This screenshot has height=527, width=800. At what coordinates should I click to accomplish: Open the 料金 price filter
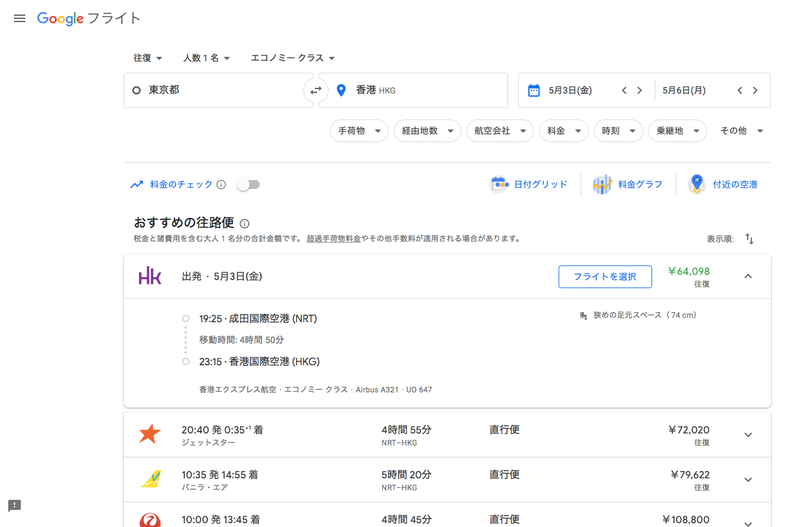(564, 131)
